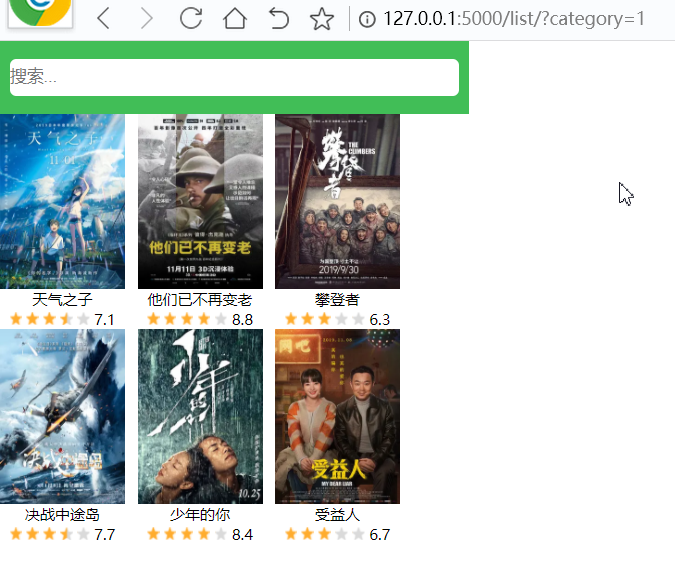Reload the page with refresh icon
Screen dimensions: 675x564
pos(191,19)
